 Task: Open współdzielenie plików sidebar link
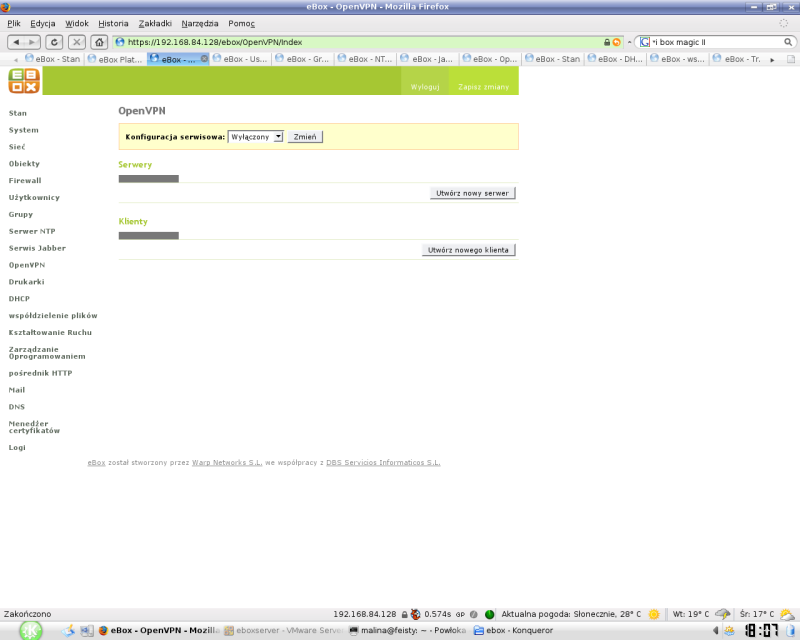pos(53,315)
